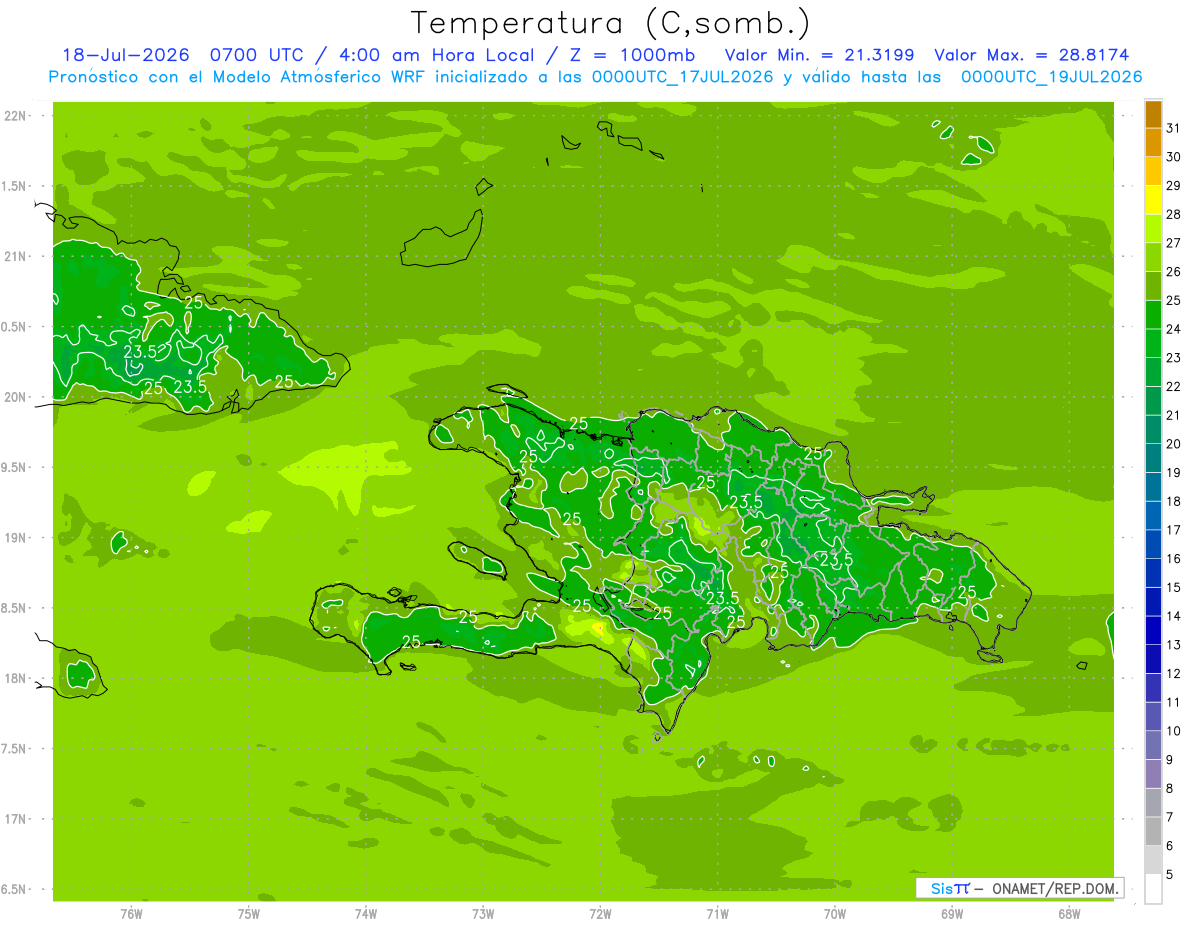
Task: Click the "Valor Max. = 28.8174" value
Action: click(1031, 55)
